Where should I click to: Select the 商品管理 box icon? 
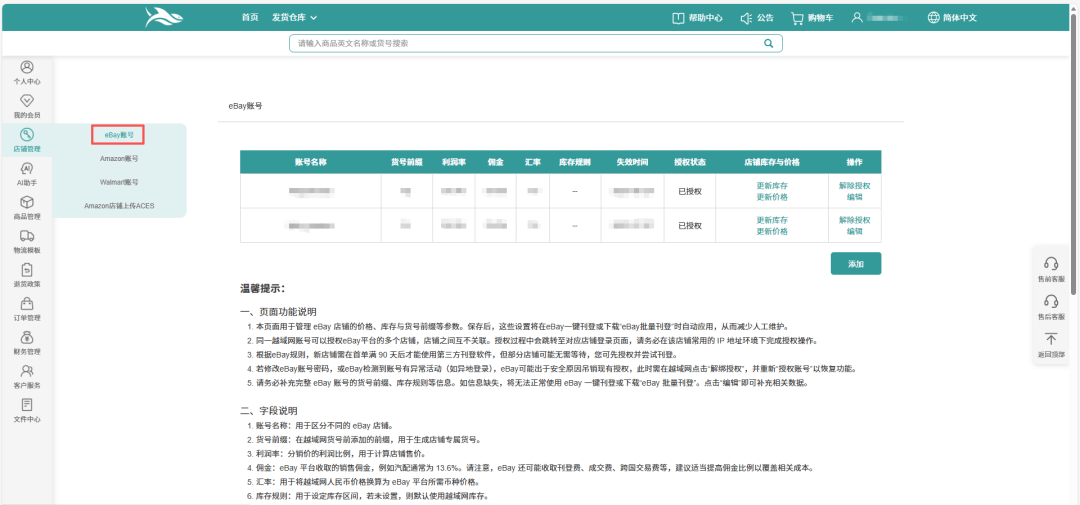point(27,203)
